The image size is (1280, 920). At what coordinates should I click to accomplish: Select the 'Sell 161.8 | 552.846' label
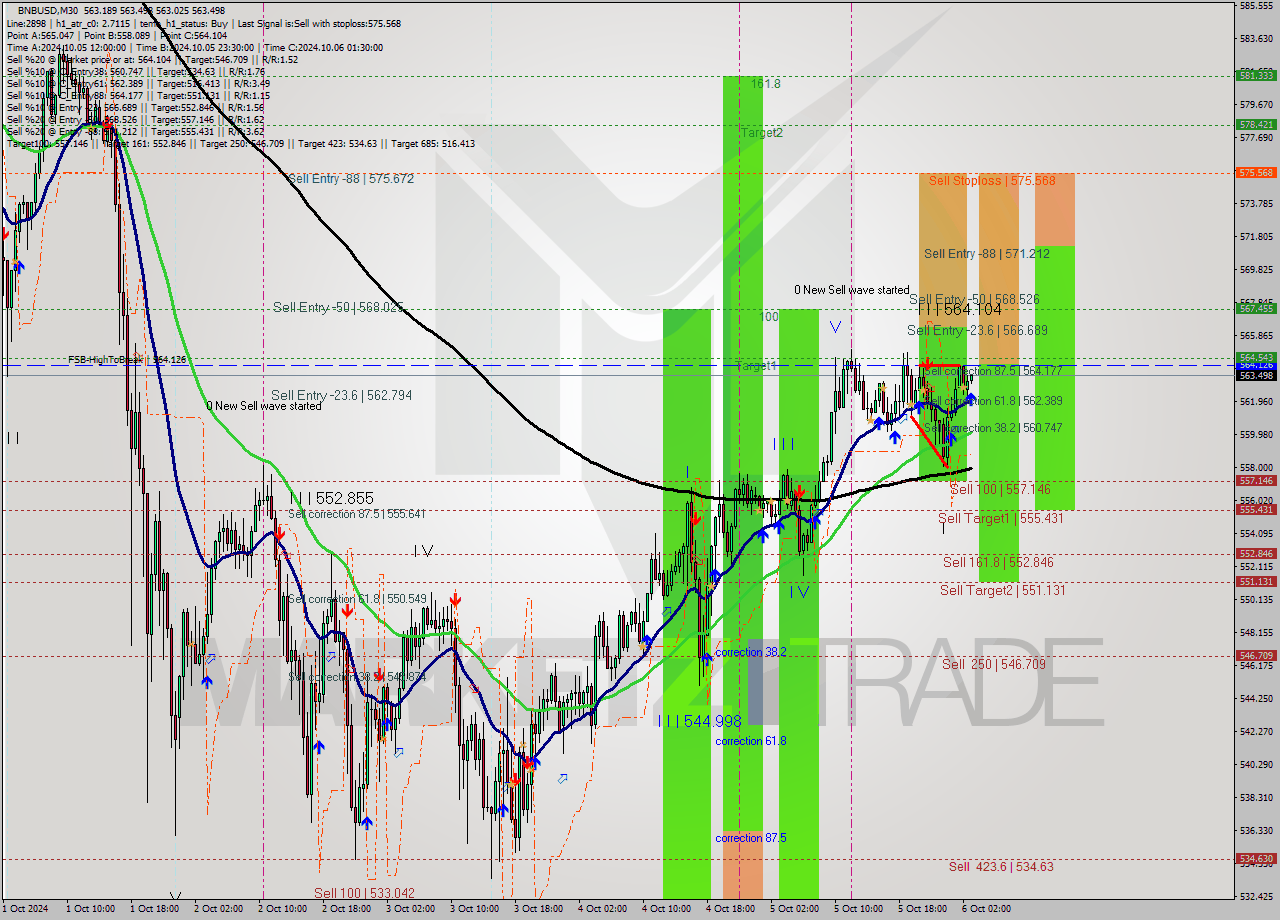998,562
